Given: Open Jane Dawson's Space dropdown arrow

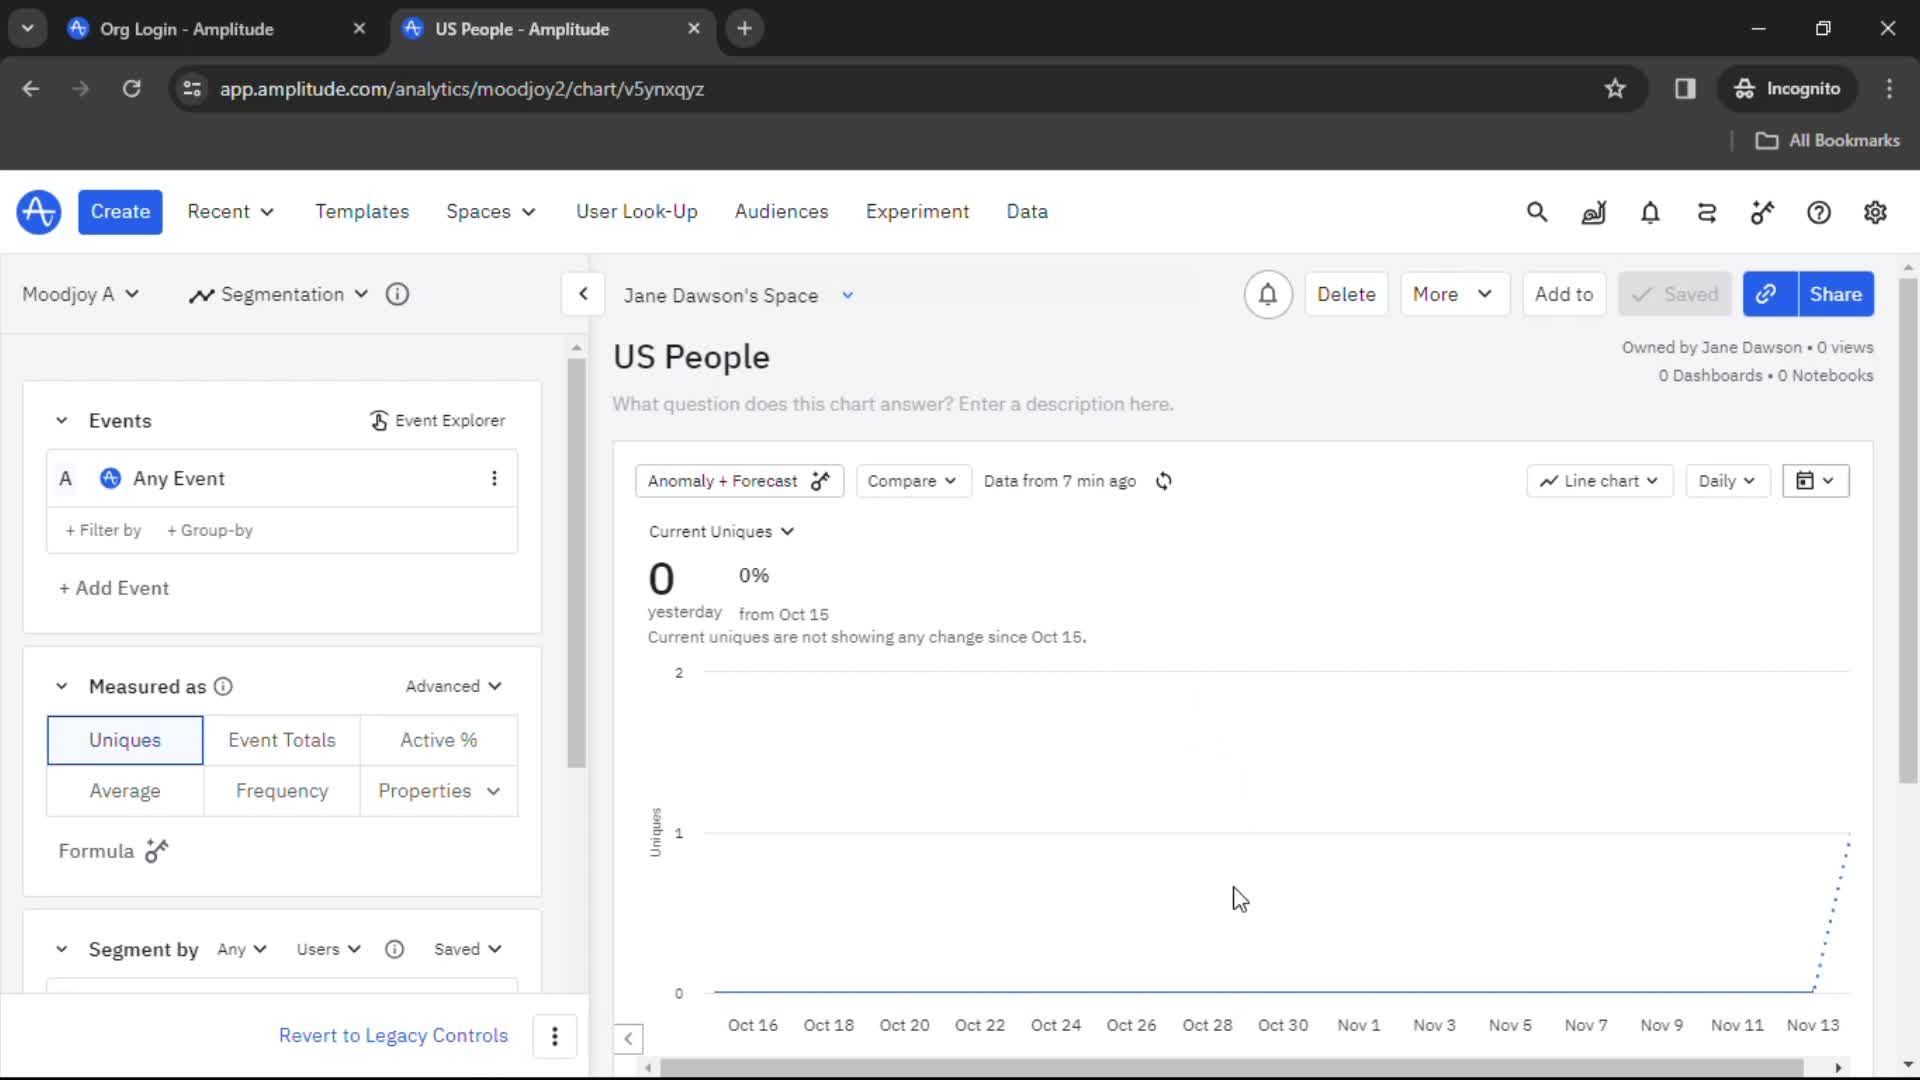Looking at the screenshot, I should [x=847, y=295].
